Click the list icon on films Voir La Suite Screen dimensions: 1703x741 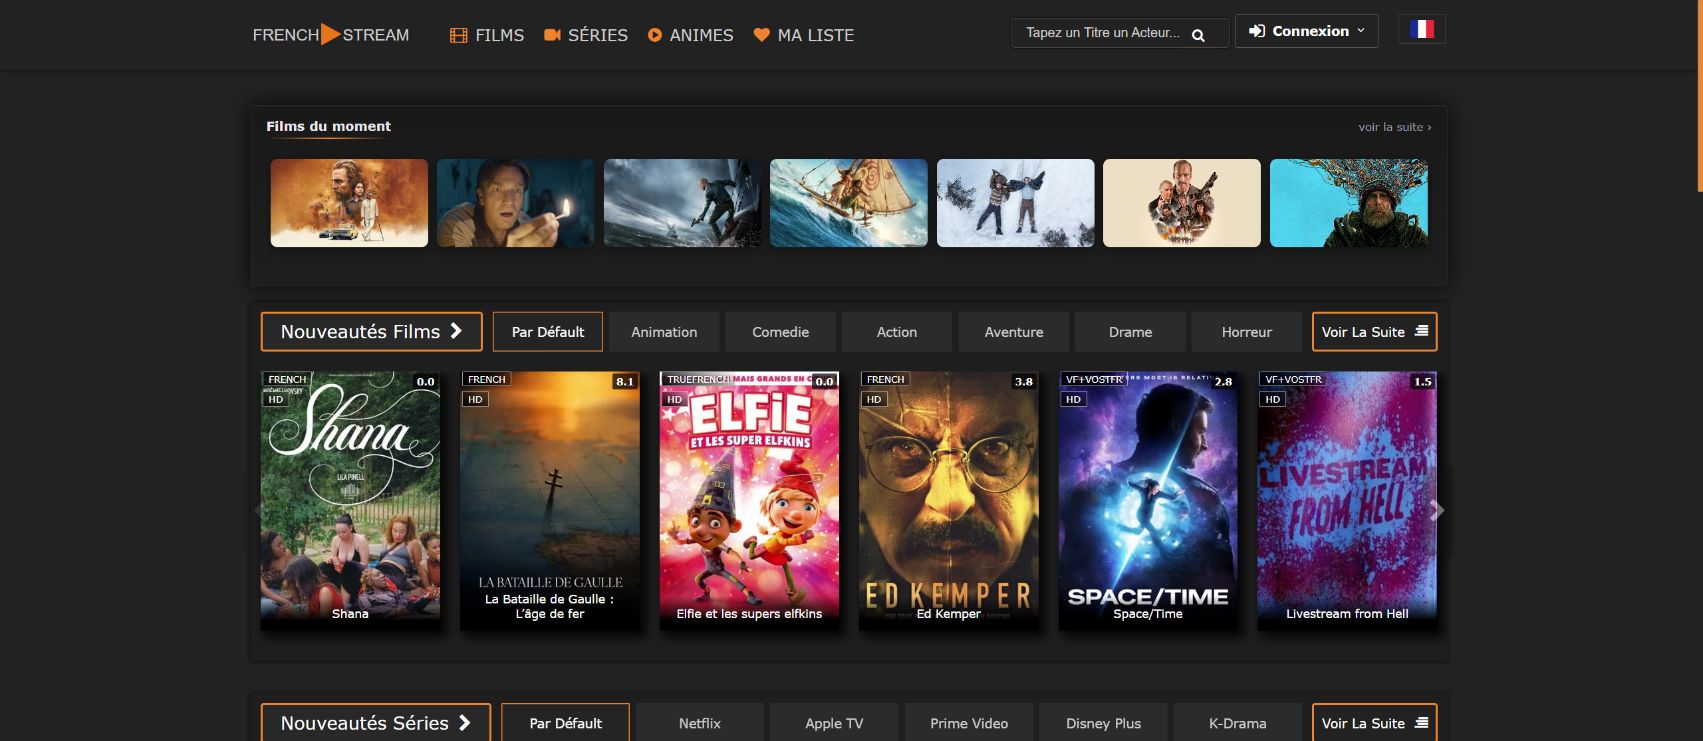1421,331
